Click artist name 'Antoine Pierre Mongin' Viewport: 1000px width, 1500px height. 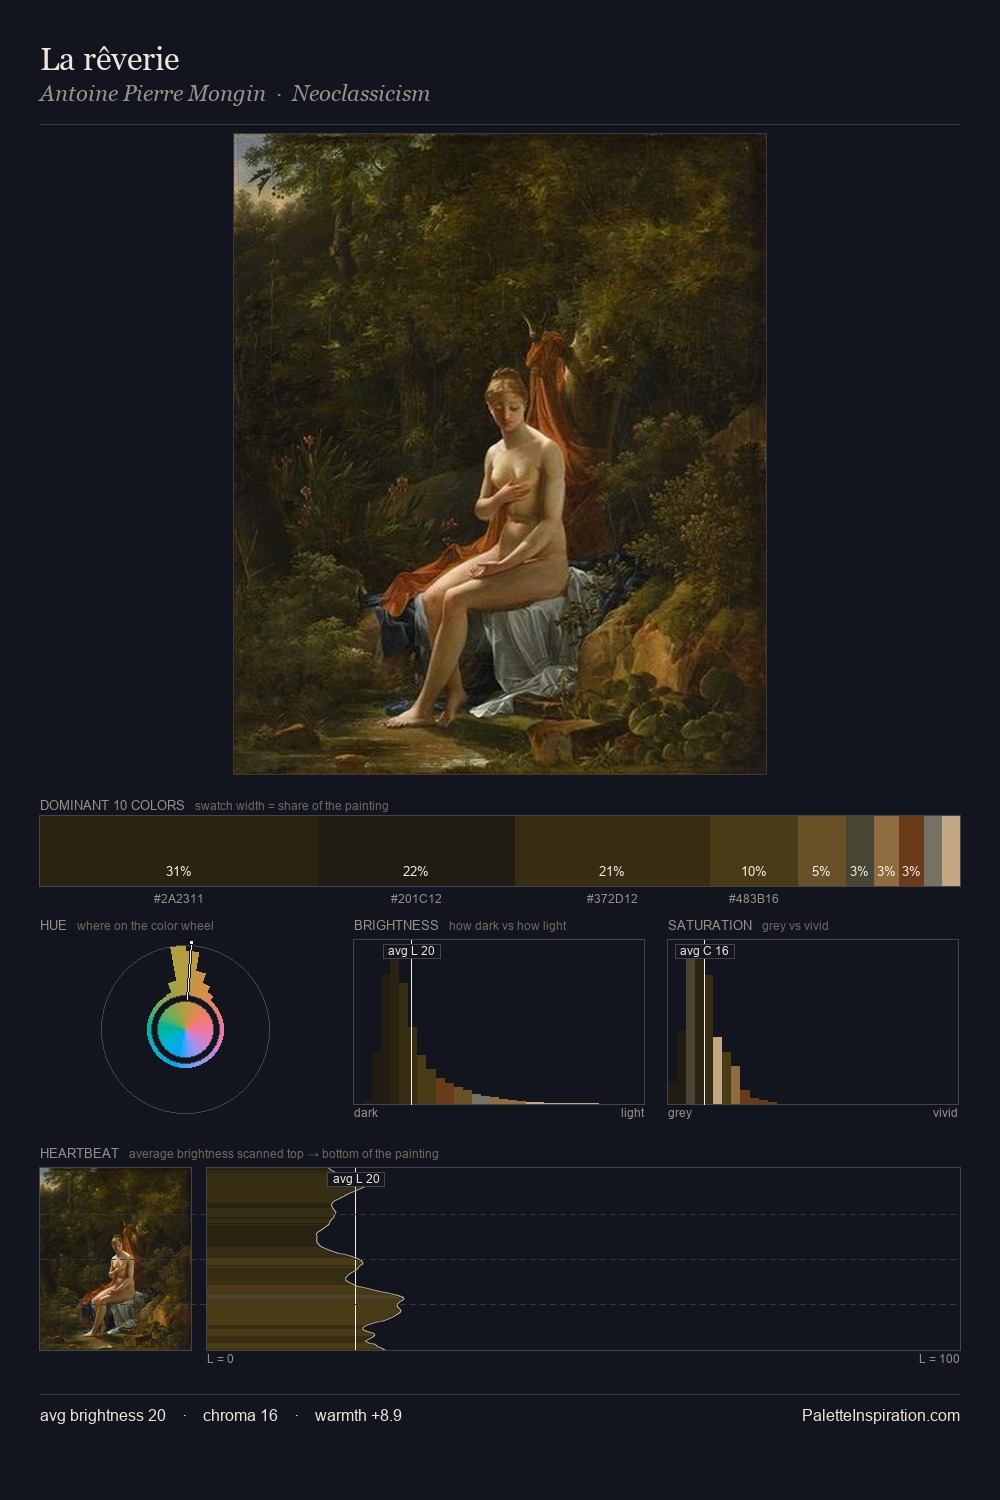pyautogui.click(x=153, y=93)
